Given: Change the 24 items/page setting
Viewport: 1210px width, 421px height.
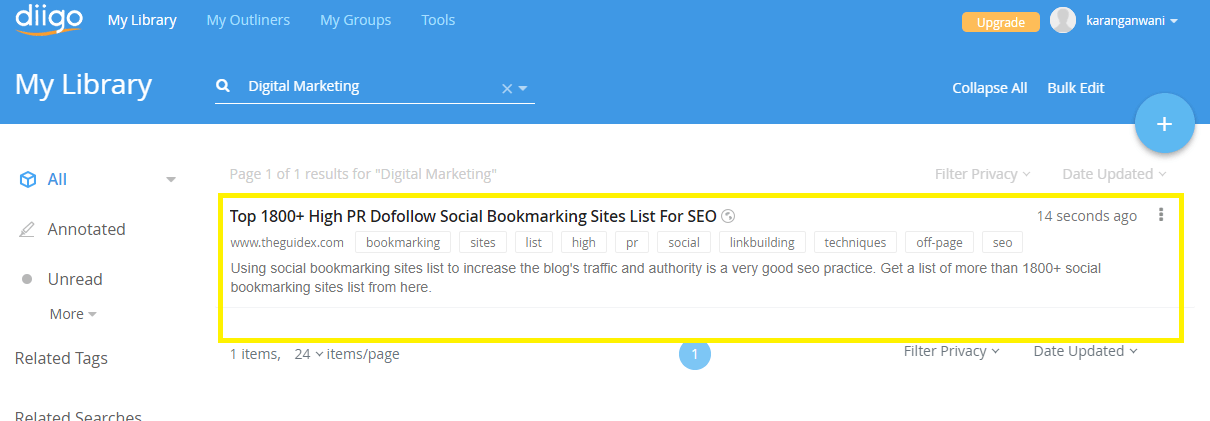Looking at the screenshot, I should 308,354.
